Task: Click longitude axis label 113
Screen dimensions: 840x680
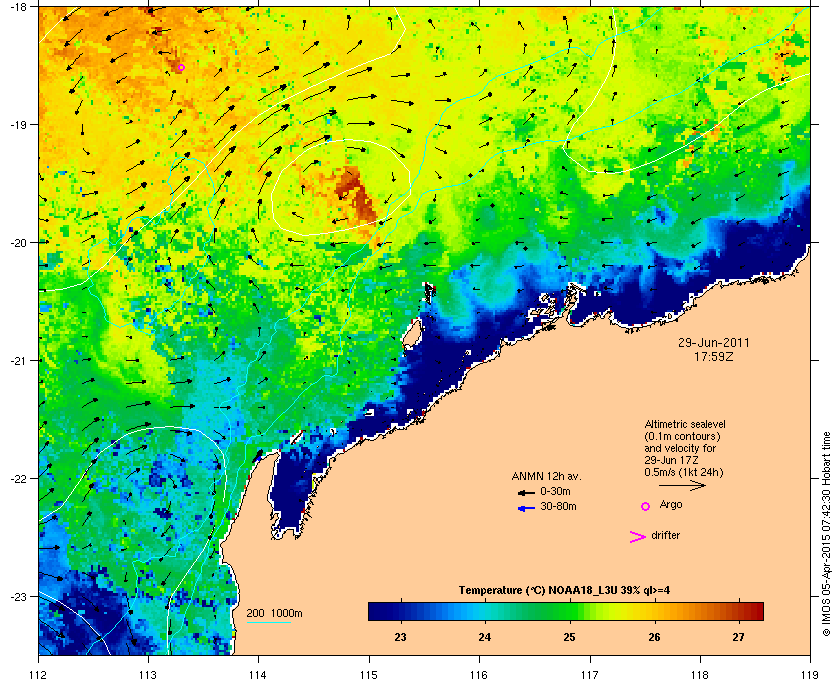Action: [x=148, y=674]
